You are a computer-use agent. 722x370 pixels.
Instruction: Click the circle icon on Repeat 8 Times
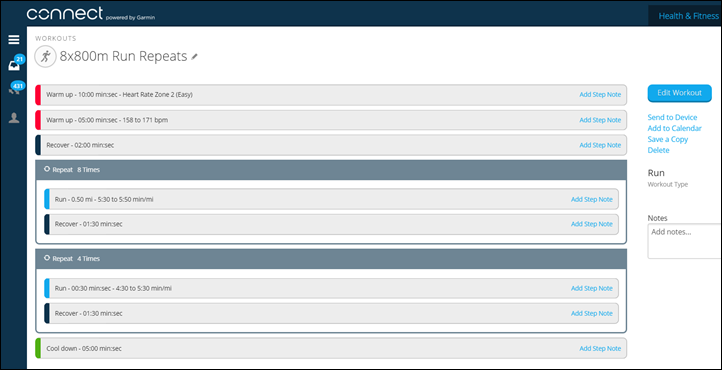pos(47,169)
